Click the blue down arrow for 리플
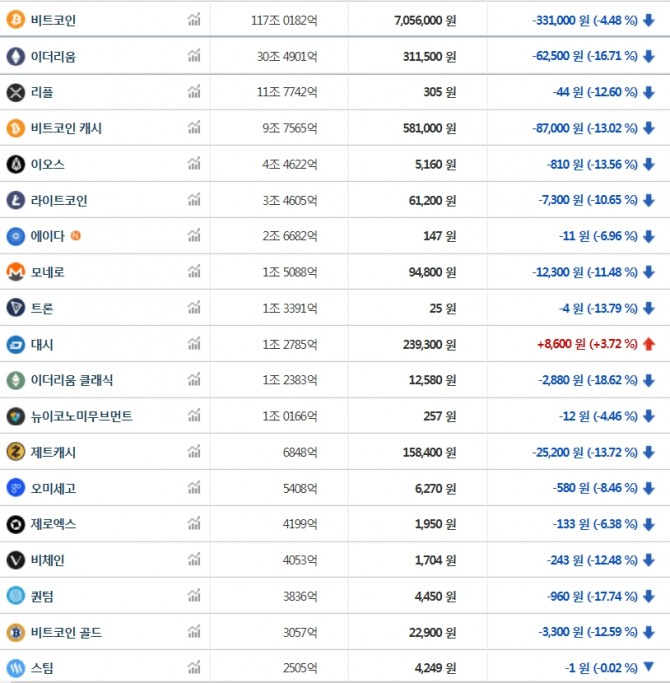 pos(649,92)
